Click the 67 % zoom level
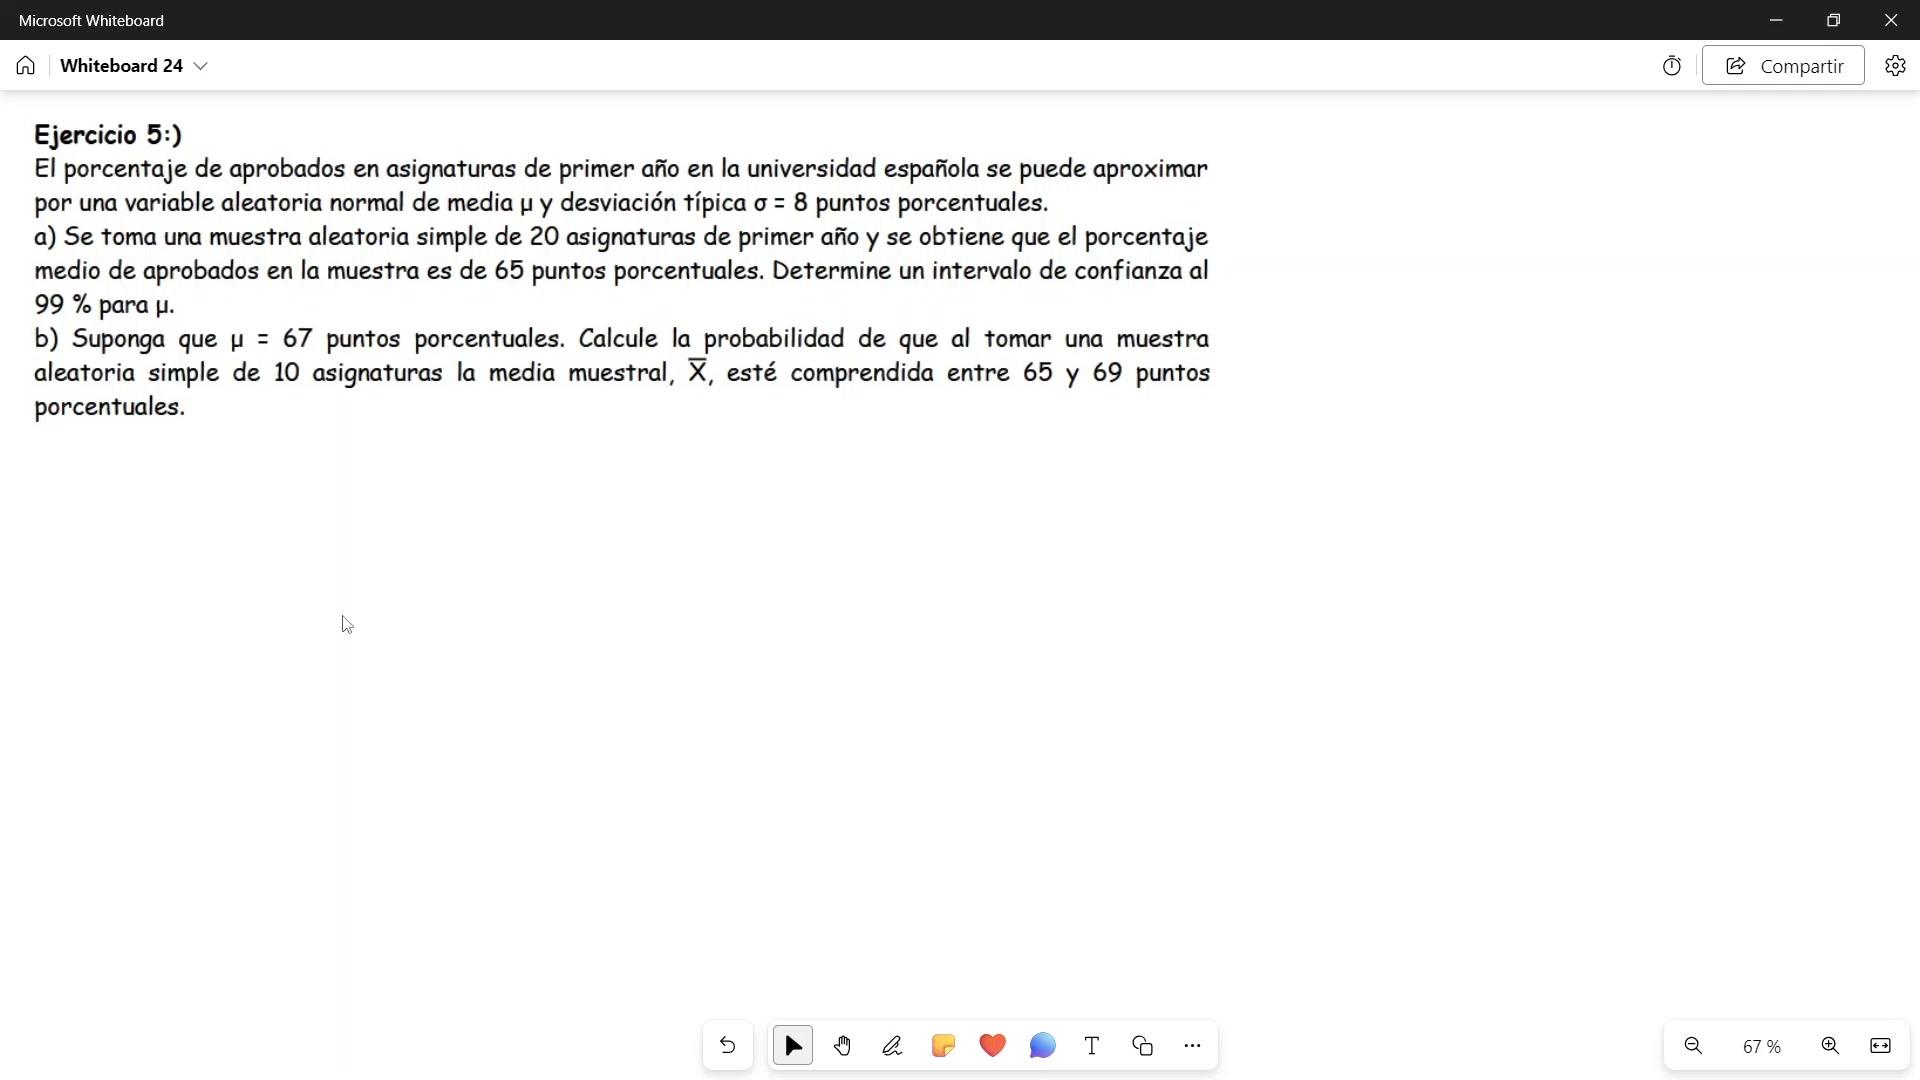Screen dimensions: 1920x1080 coord(1761,1046)
